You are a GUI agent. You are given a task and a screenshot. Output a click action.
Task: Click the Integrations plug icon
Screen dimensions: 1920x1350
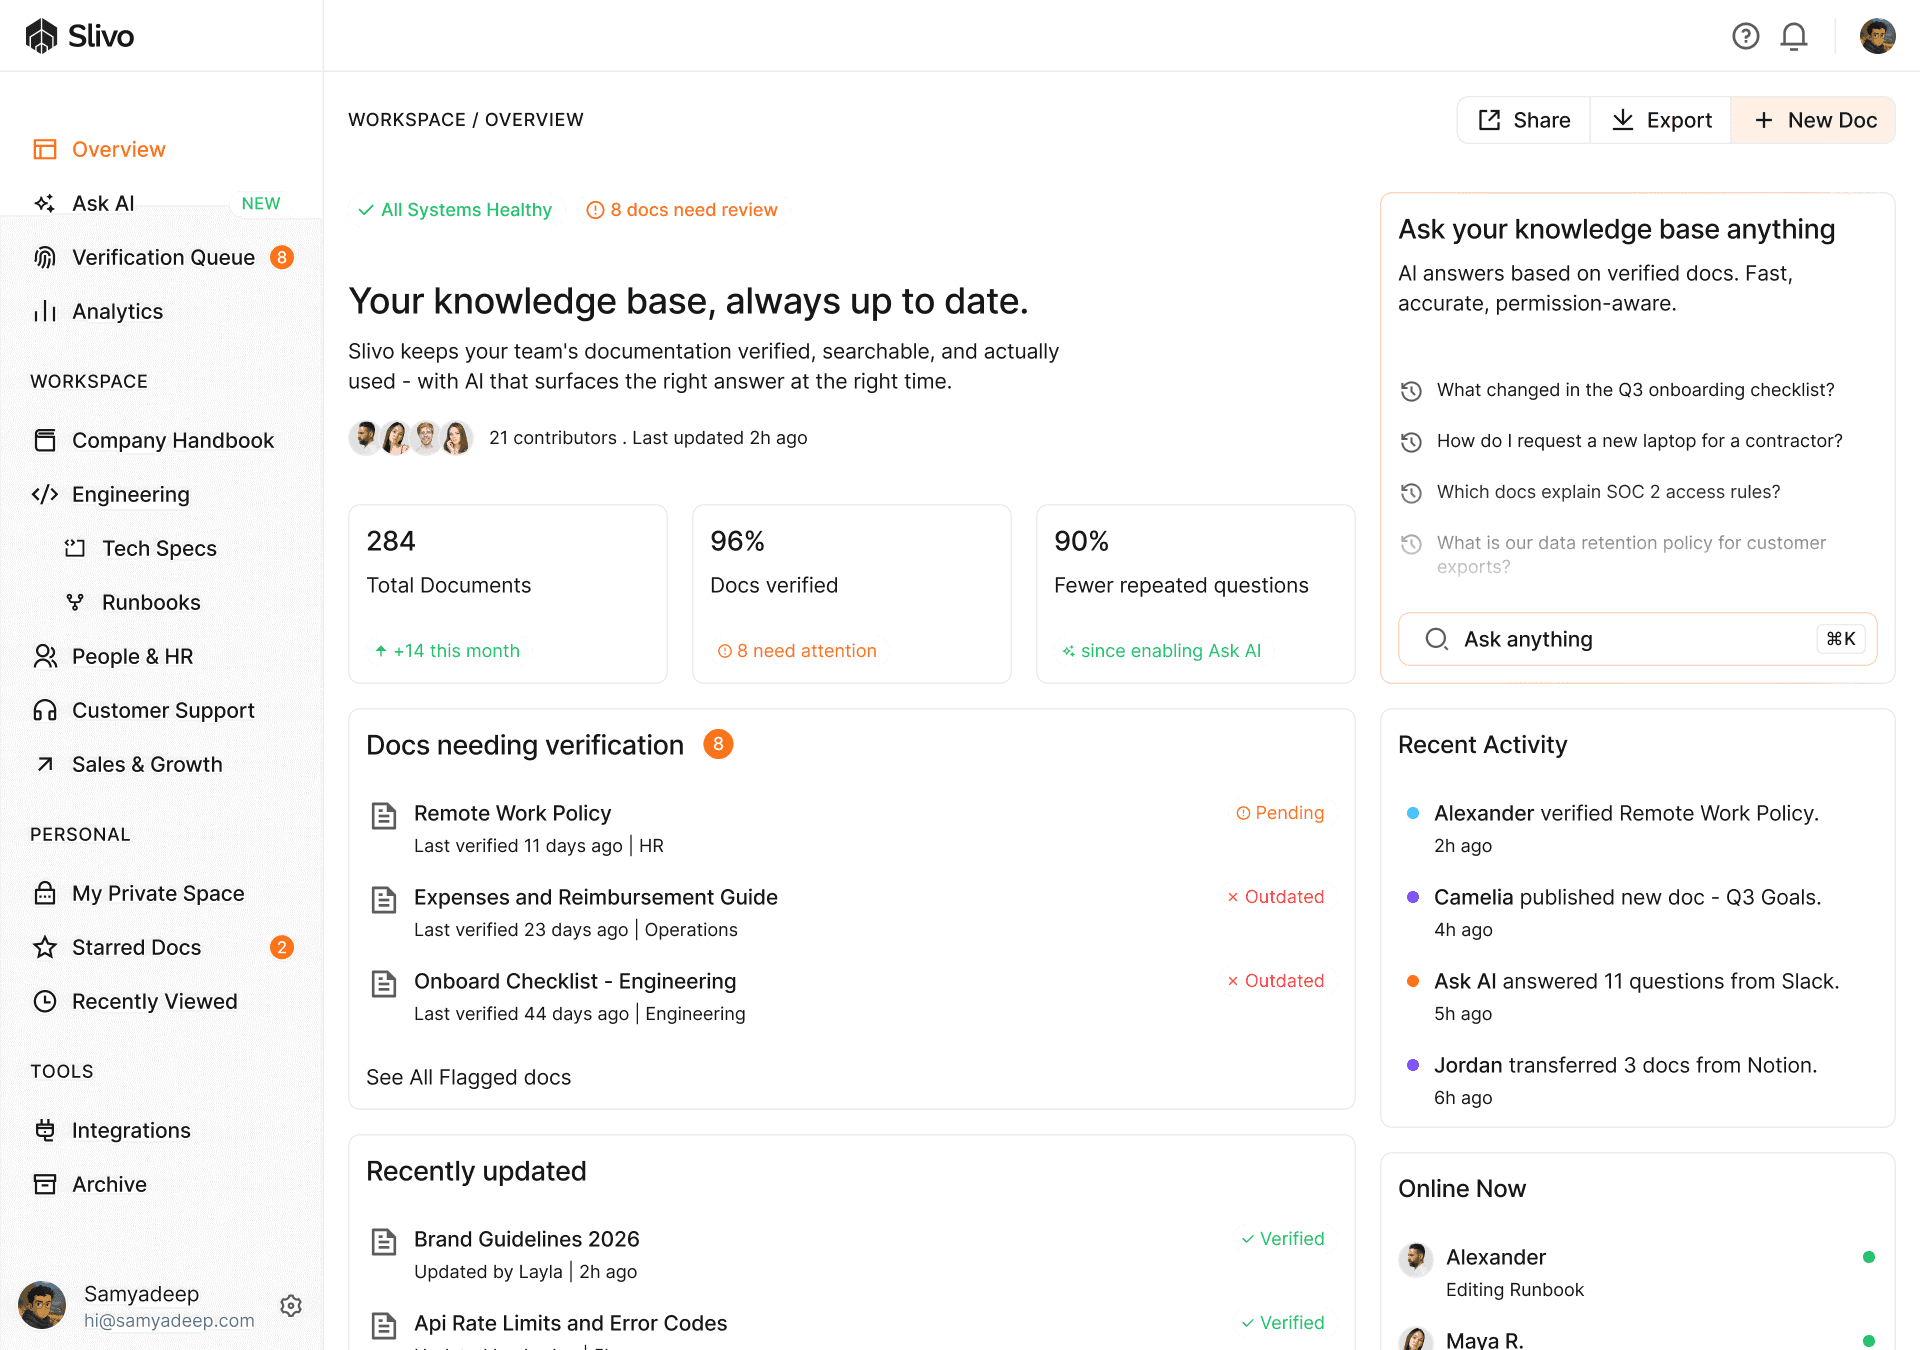[x=45, y=1130]
